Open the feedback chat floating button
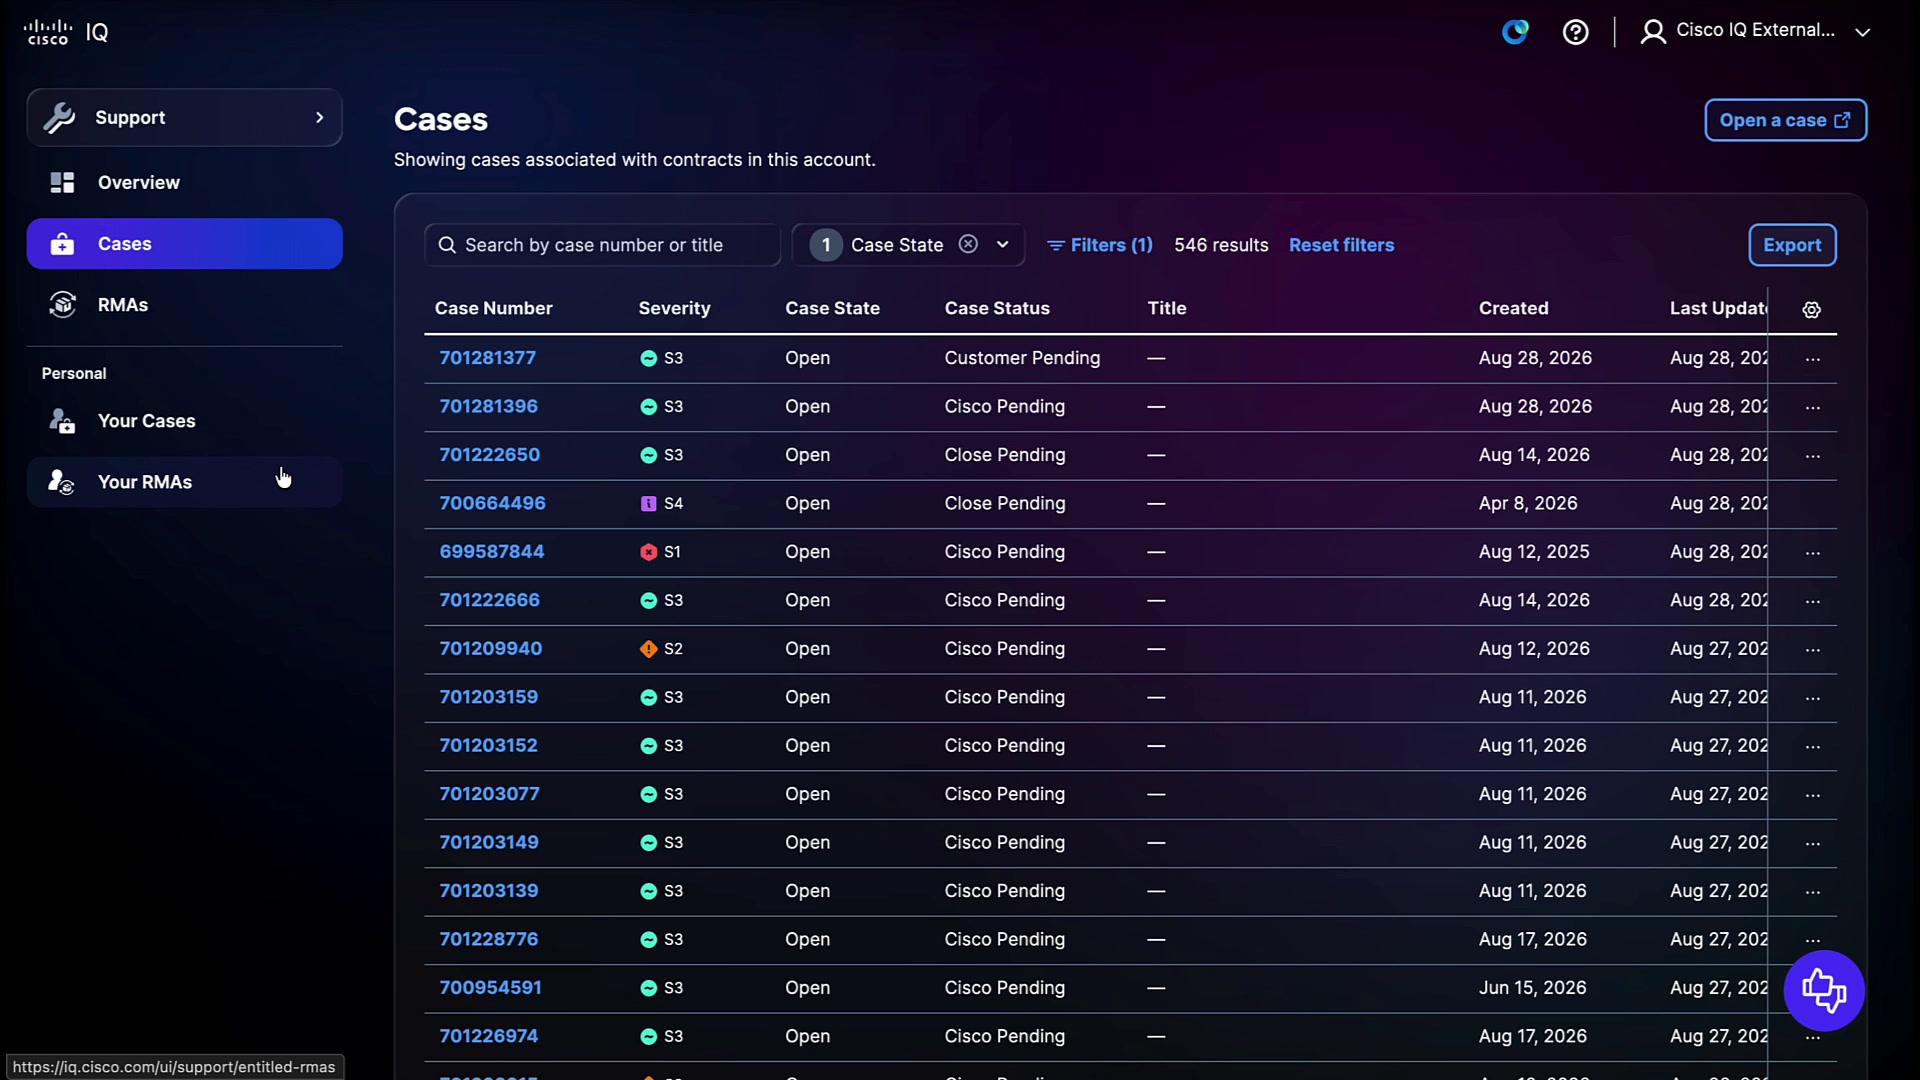This screenshot has height=1080, width=1920. [1824, 990]
